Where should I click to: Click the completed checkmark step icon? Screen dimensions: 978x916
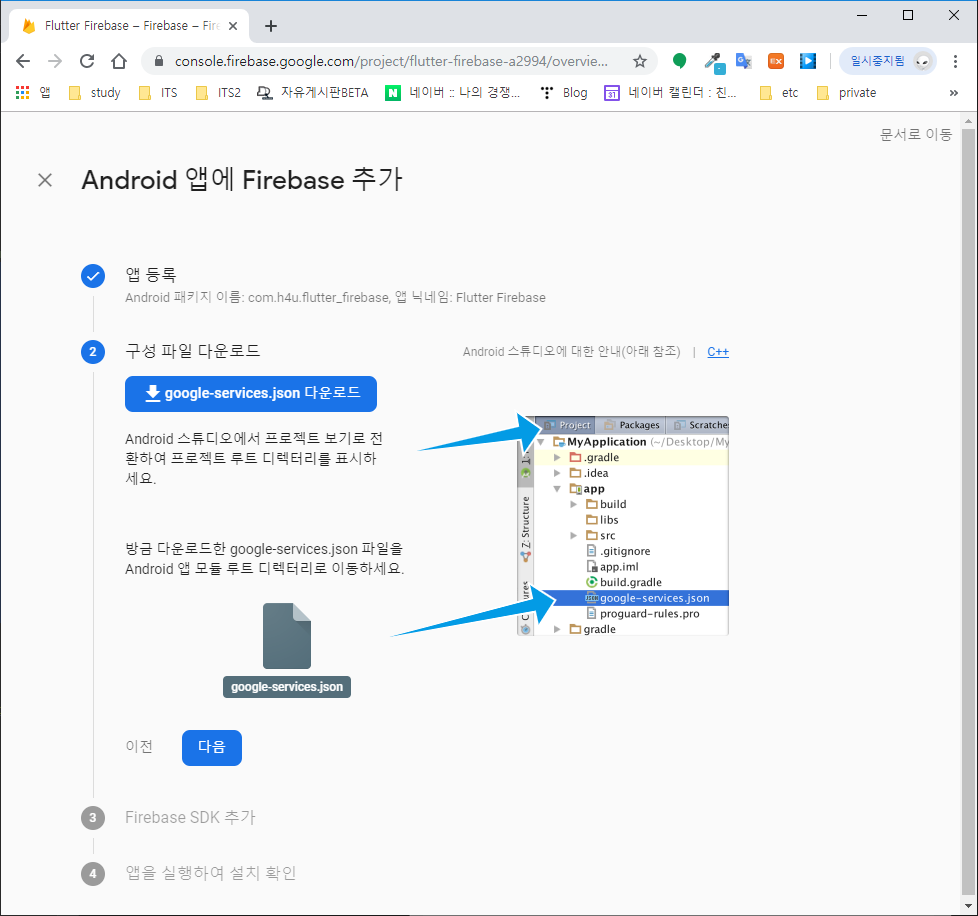click(x=93, y=276)
